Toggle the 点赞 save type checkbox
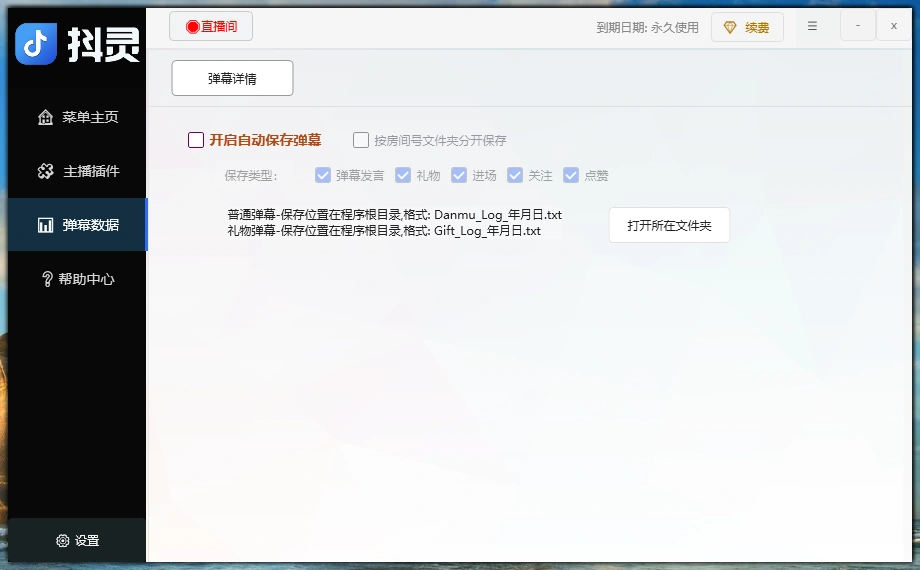 pyautogui.click(x=571, y=175)
